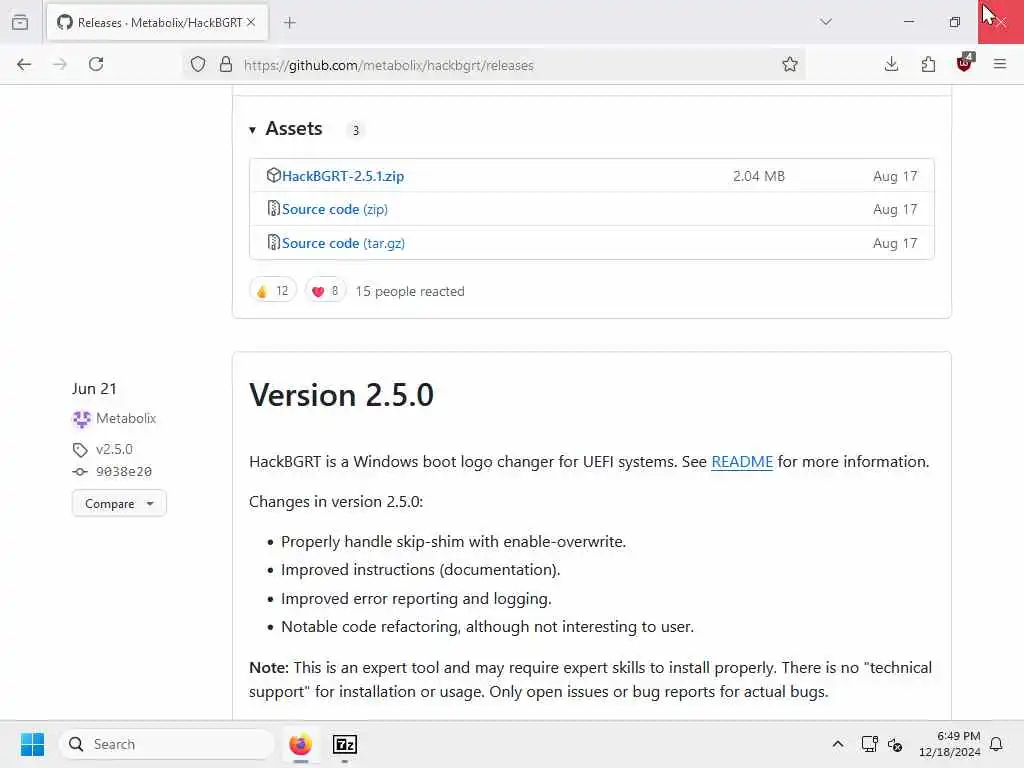Click the network display tray icon
Image resolution: width=1024 pixels, height=768 pixels.
[869, 744]
